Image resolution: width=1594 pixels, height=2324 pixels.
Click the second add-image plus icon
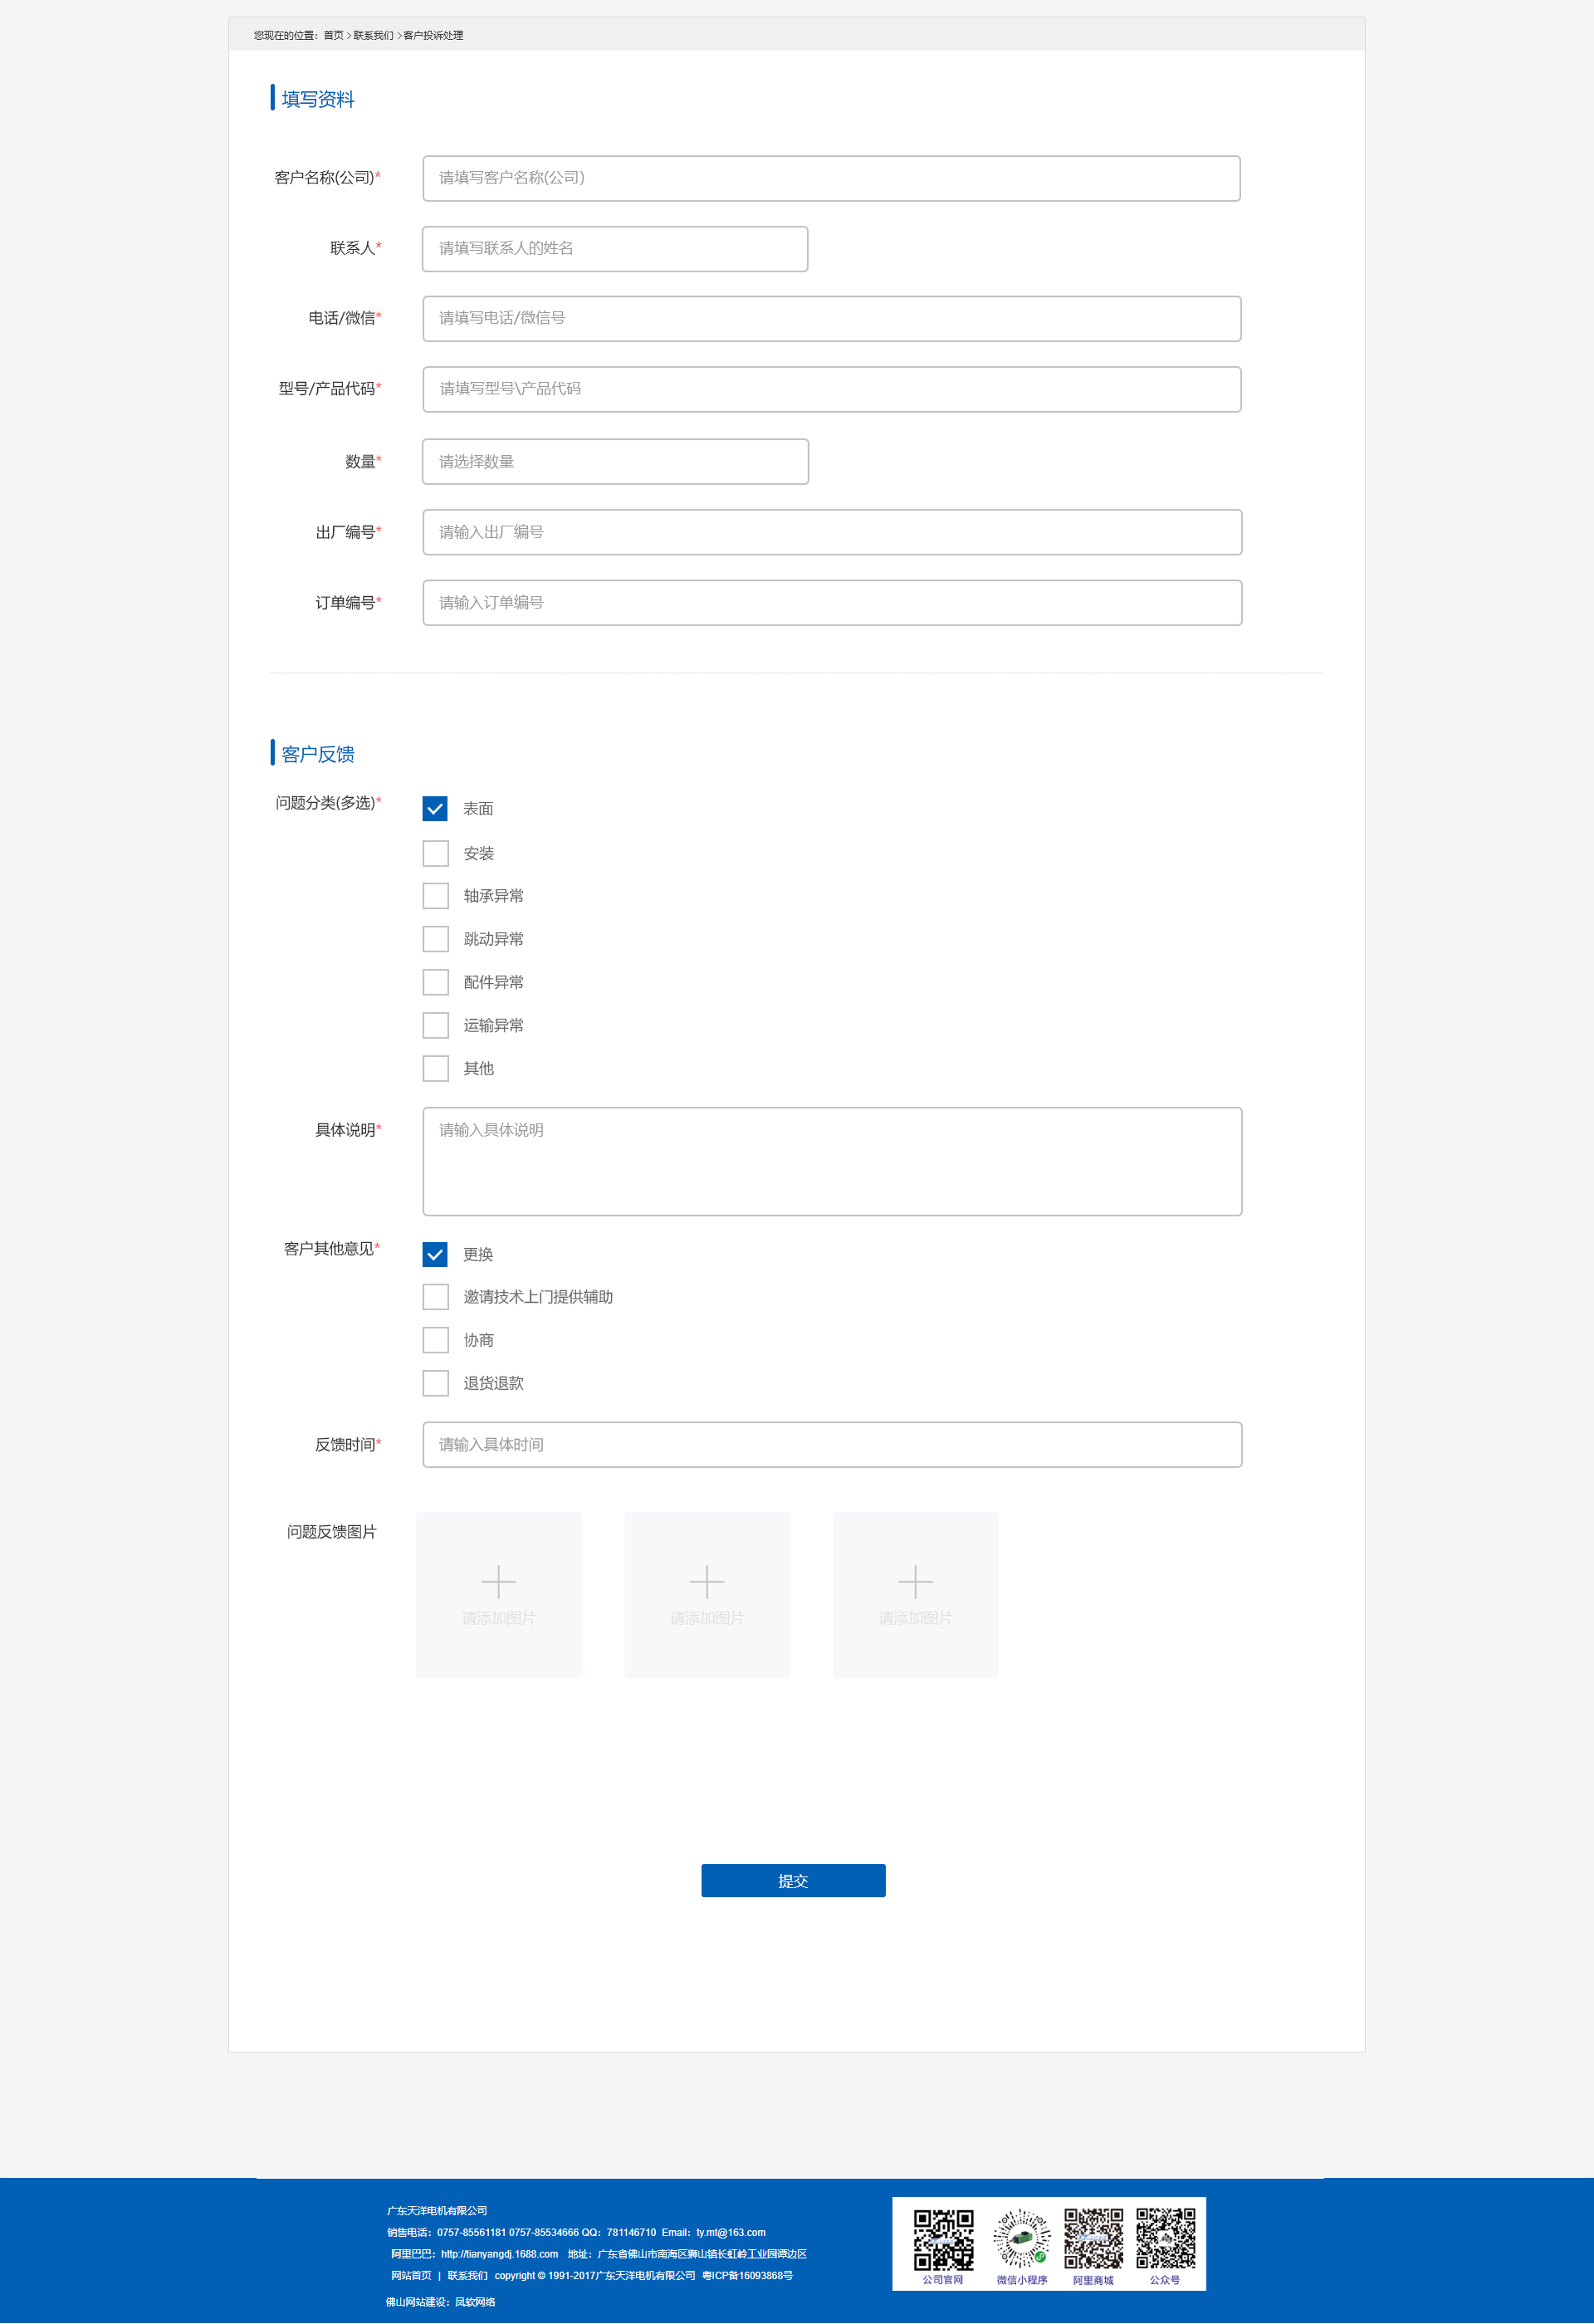click(x=707, y=1582)
